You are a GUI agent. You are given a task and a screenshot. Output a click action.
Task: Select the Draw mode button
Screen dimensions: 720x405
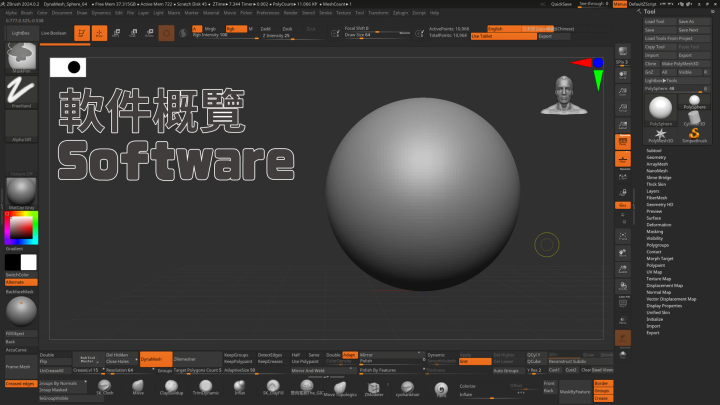click(x=101, y=33)
